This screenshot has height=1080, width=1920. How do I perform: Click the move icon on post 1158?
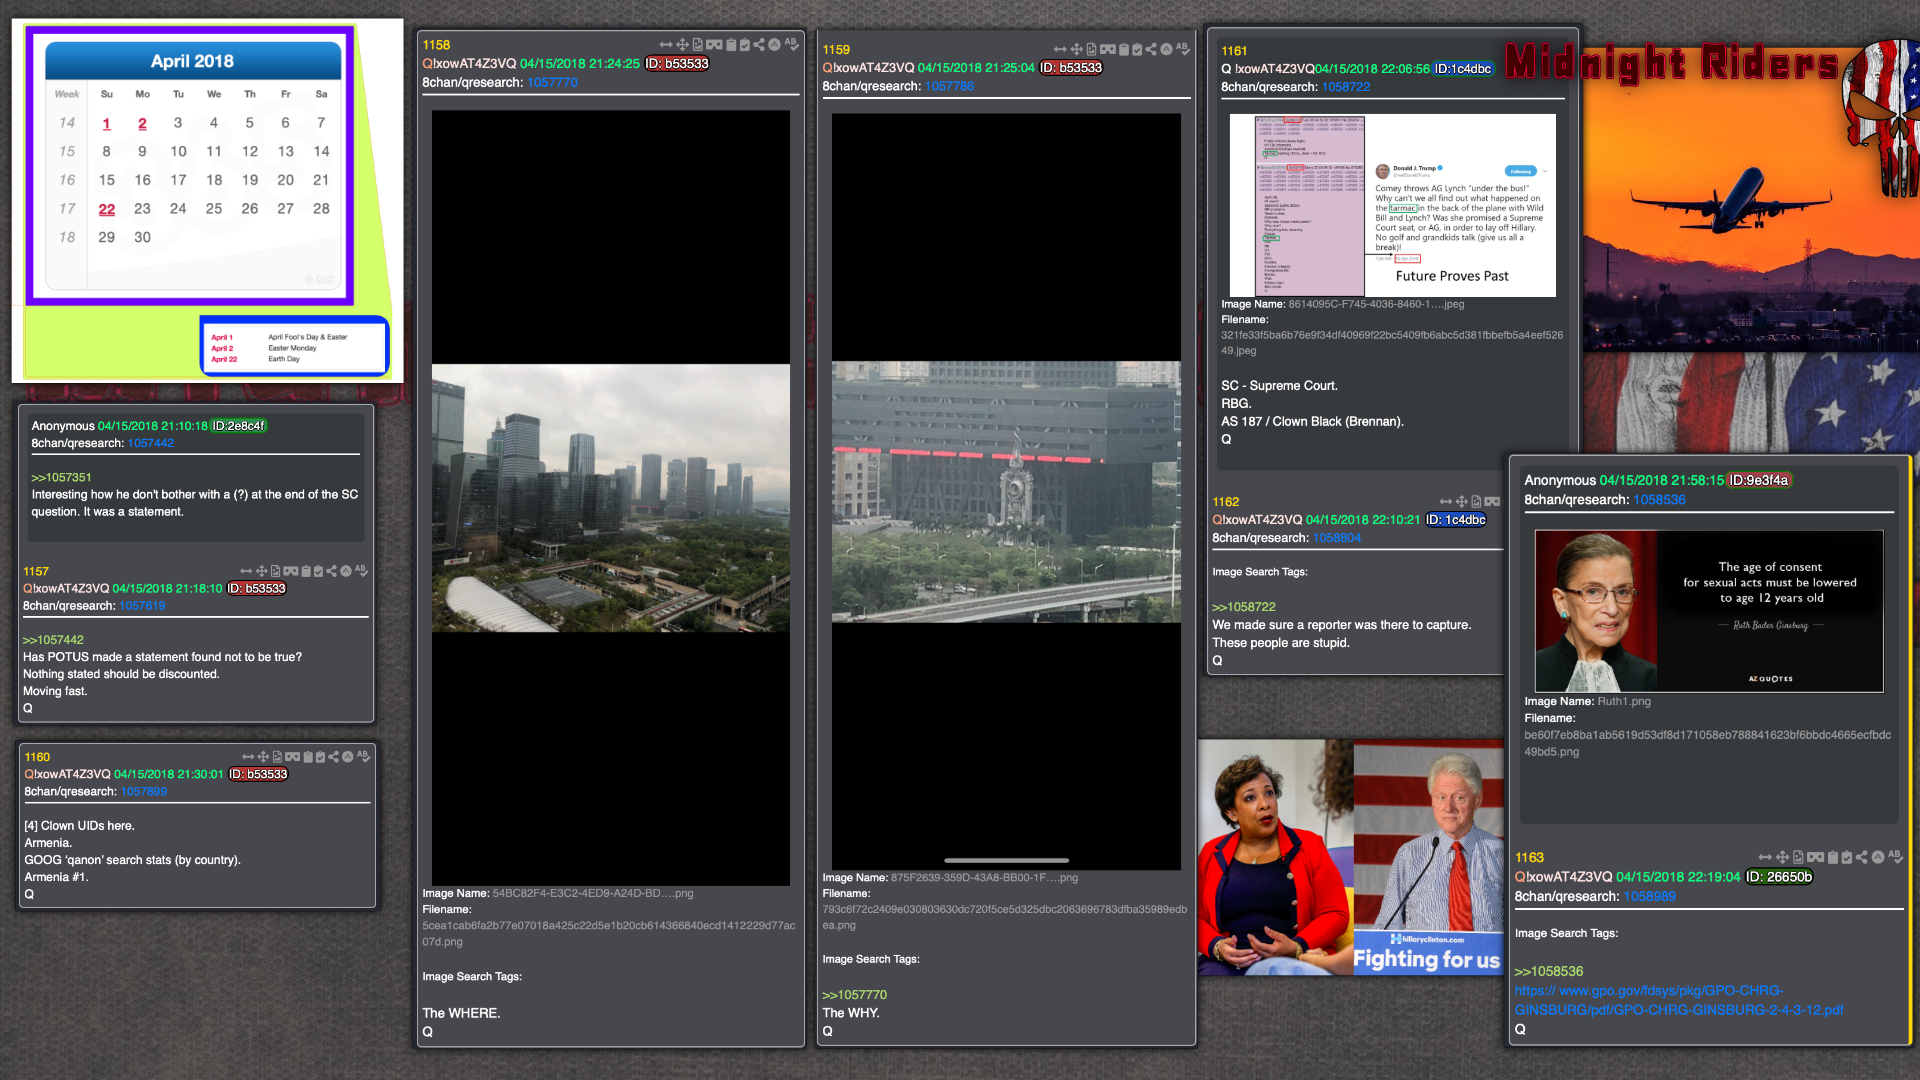pyautogui.click(x=682, y=45)
